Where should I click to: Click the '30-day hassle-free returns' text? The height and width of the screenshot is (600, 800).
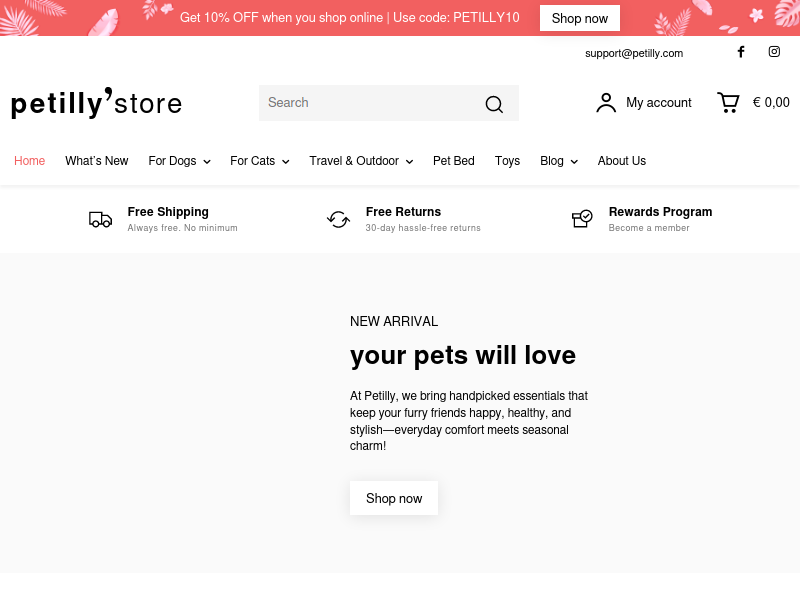[423, 228]
